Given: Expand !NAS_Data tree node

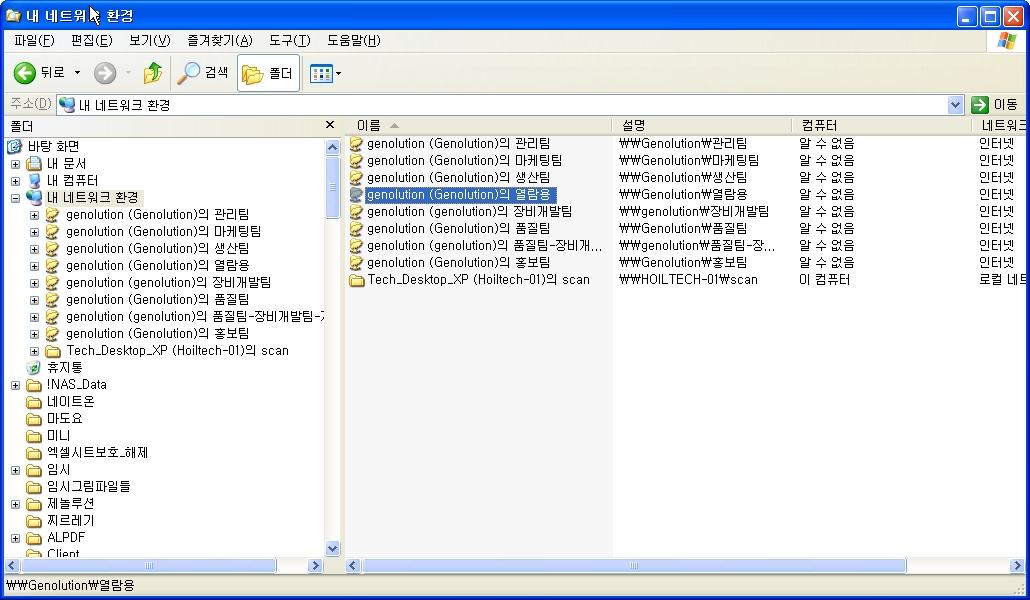Looking at the screenshot, I should pyautogui.click(x=16, y=385).
